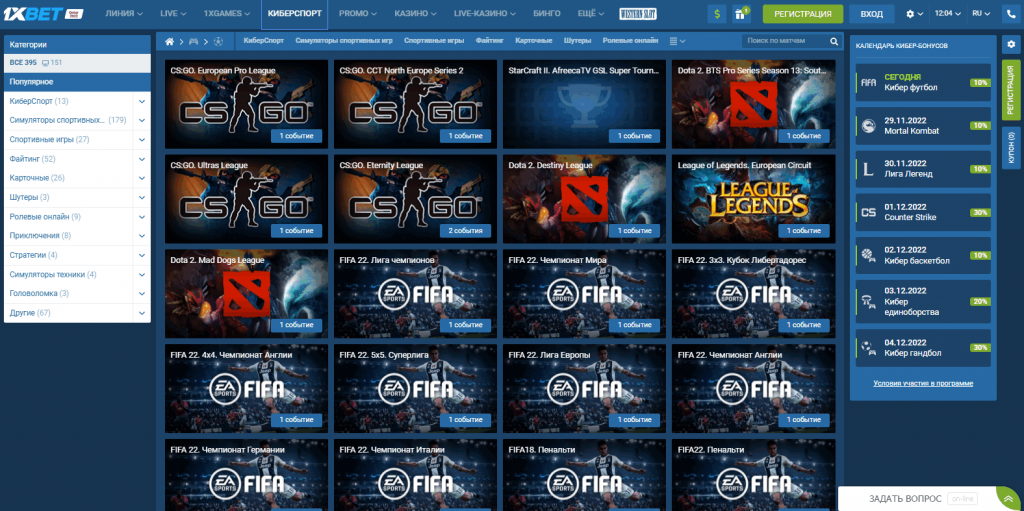Click the home icon in breadcrumb bar
Screen dimensions: 1024x511
click(170, 41)
